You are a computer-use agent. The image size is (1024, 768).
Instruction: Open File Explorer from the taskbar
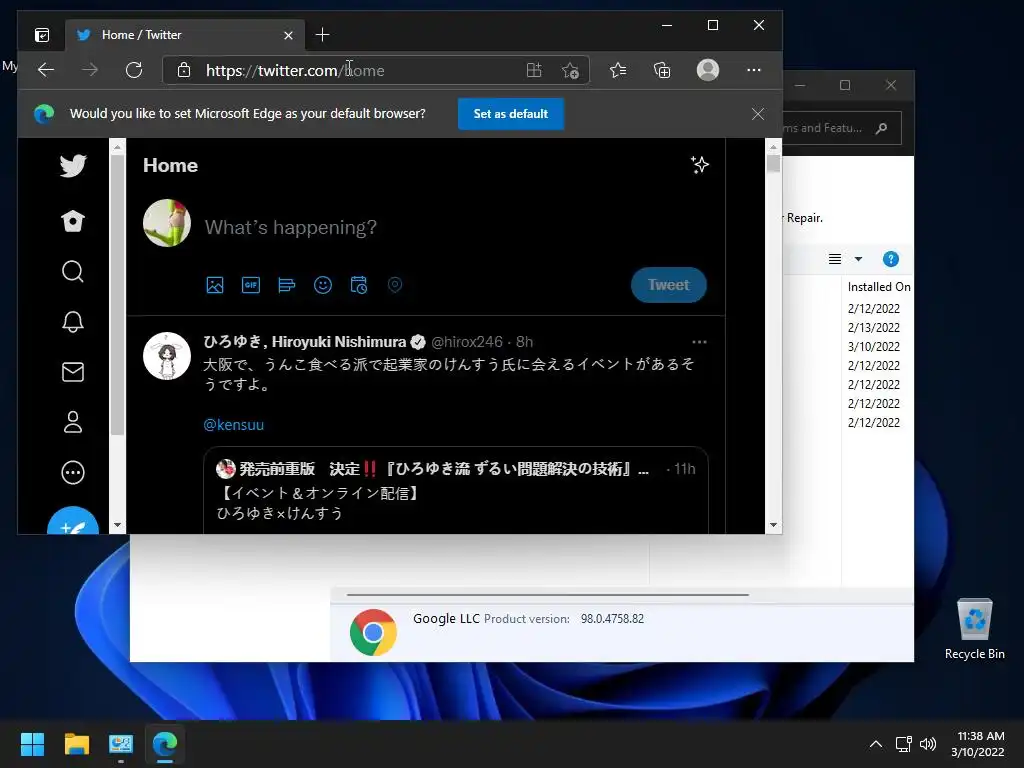76,744
